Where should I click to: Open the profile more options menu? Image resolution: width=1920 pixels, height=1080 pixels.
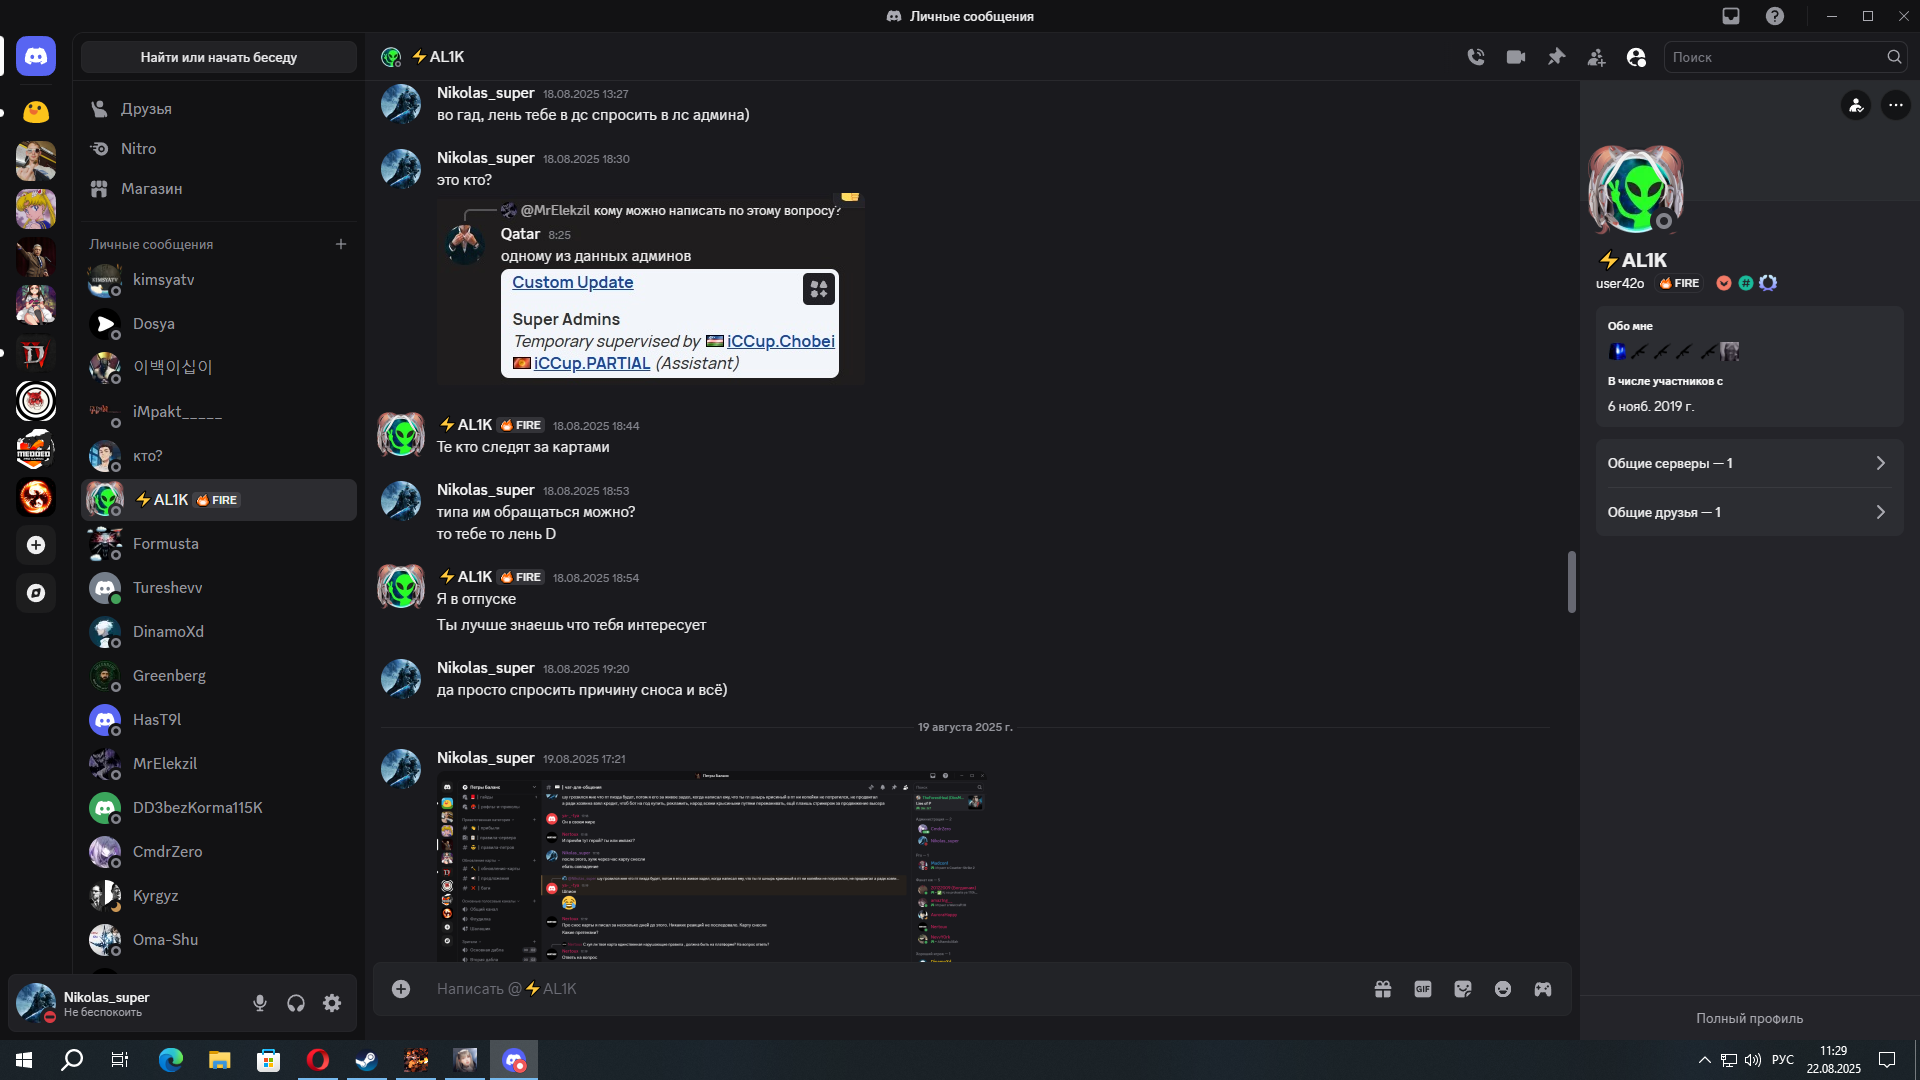pyautogui.click(x=1896, y=105)
